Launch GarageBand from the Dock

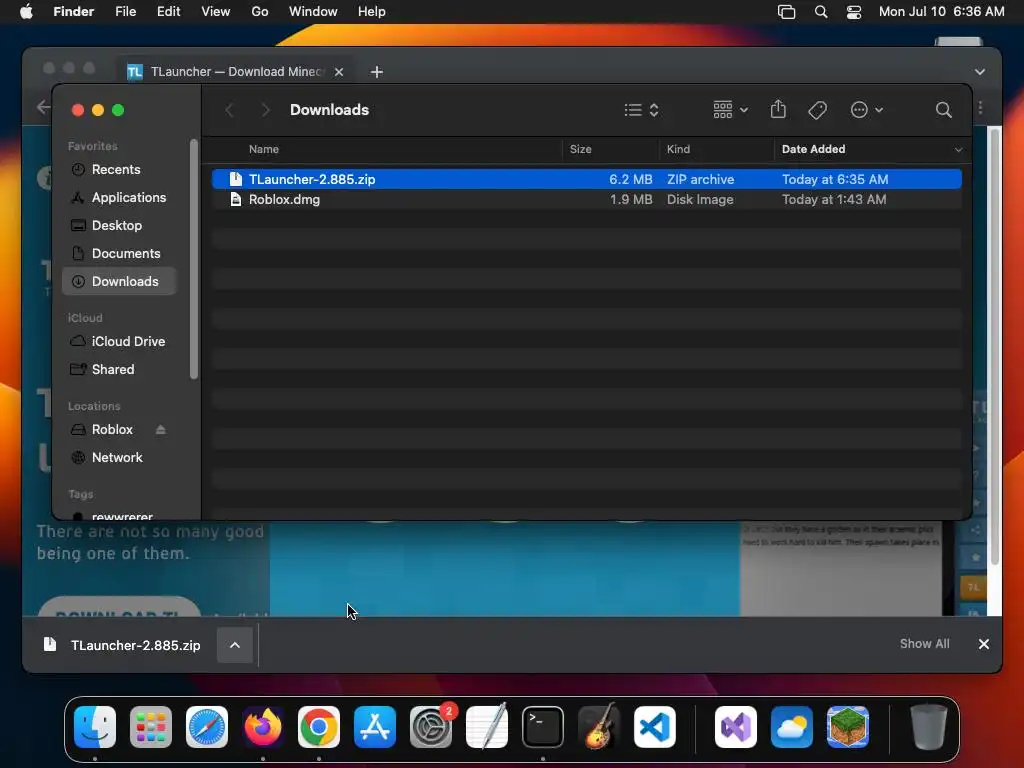pyautogui.click(x=599, y=727)
